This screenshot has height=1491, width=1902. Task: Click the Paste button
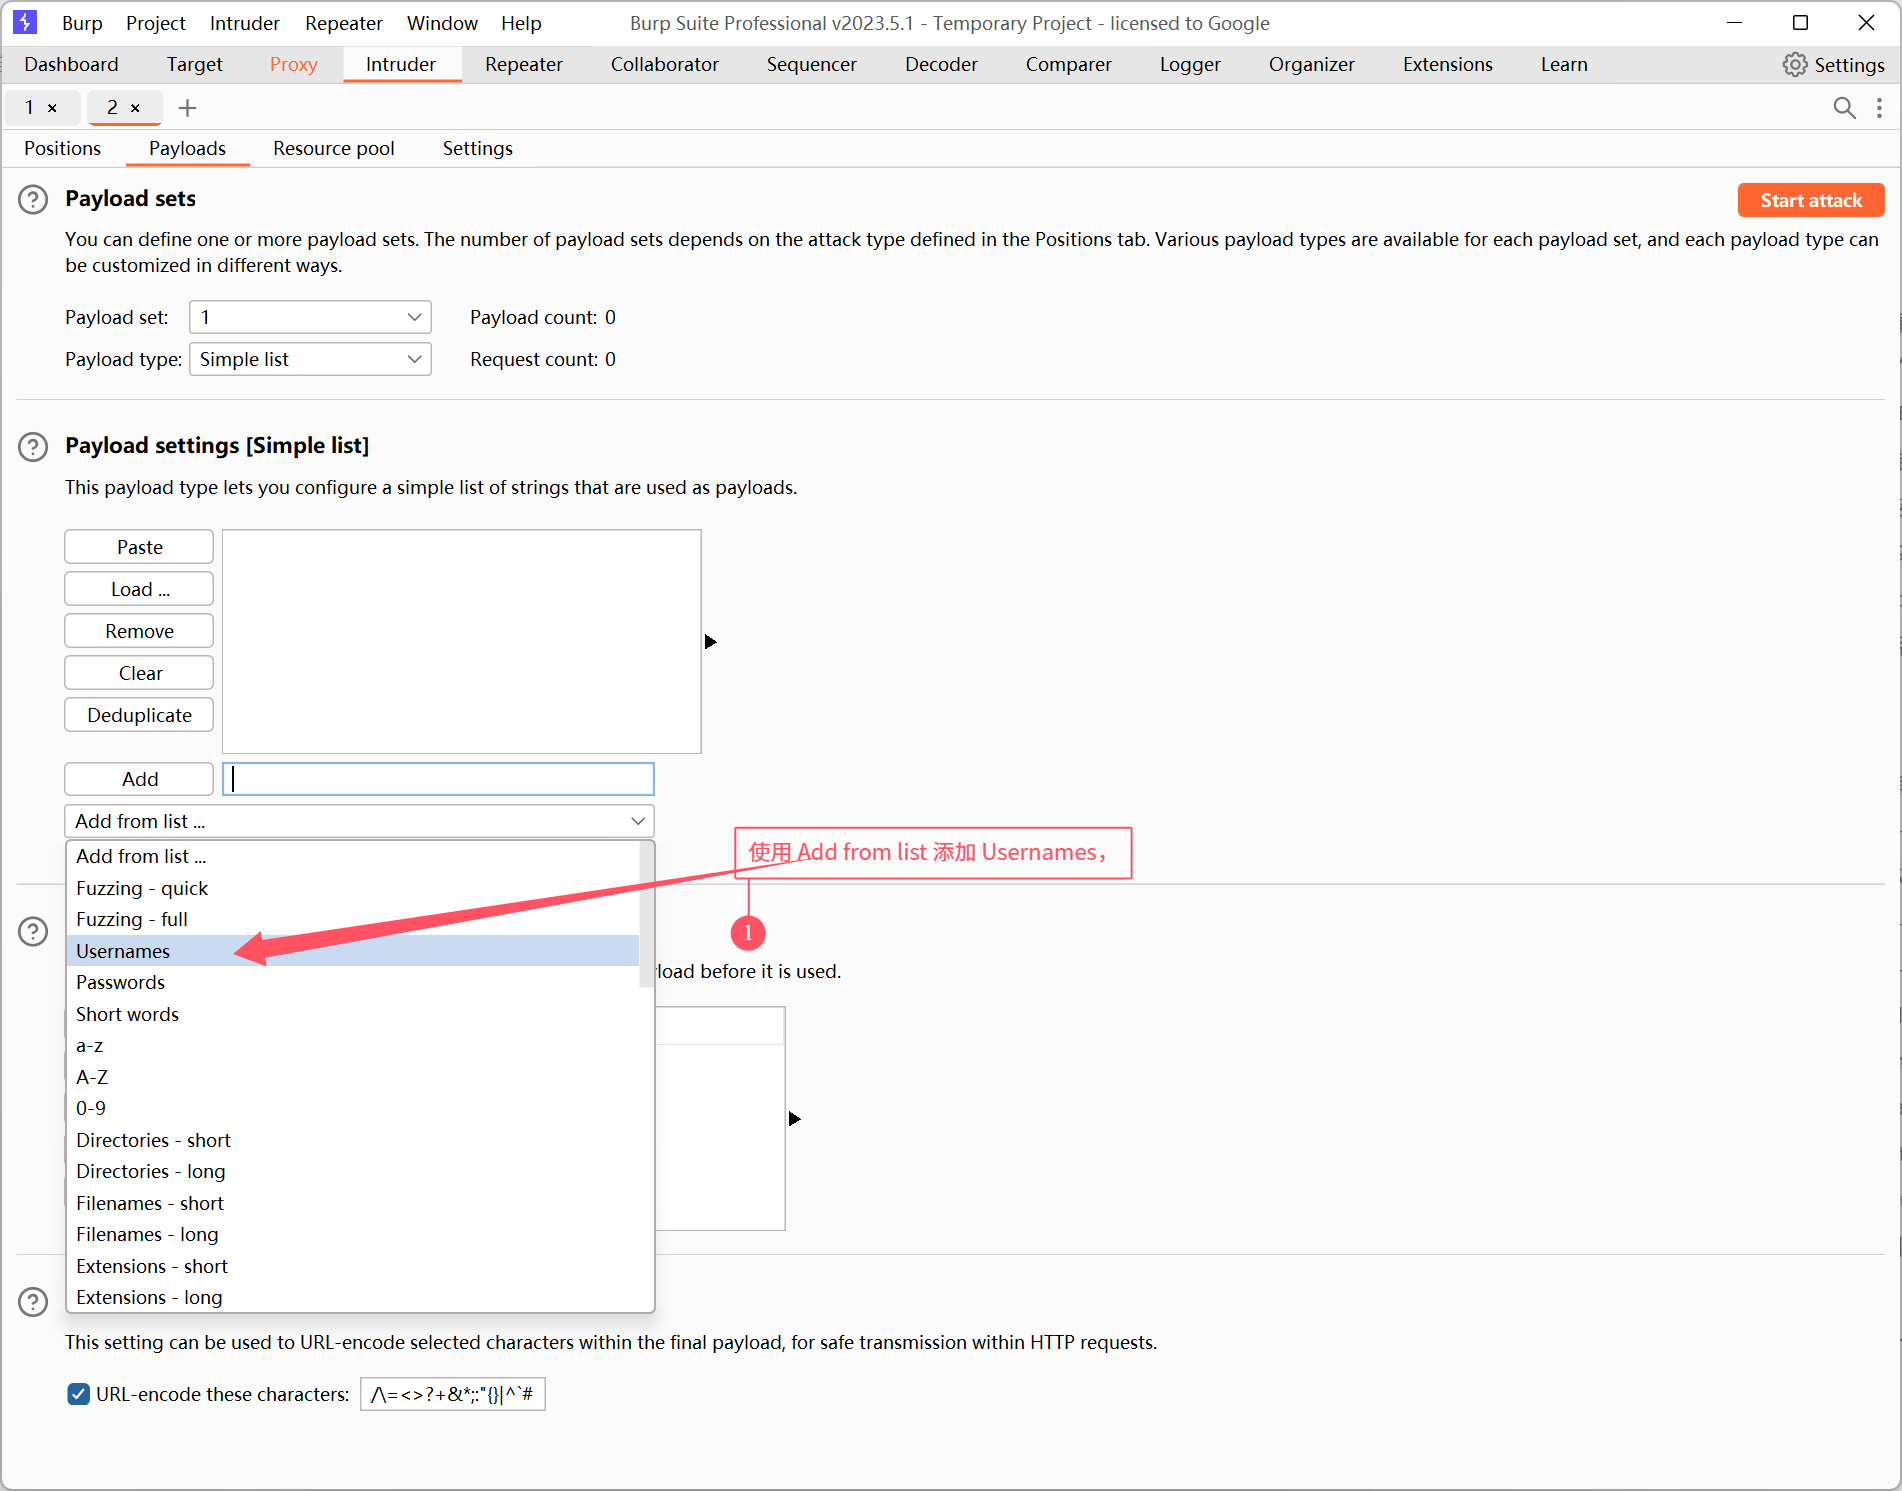139,547
